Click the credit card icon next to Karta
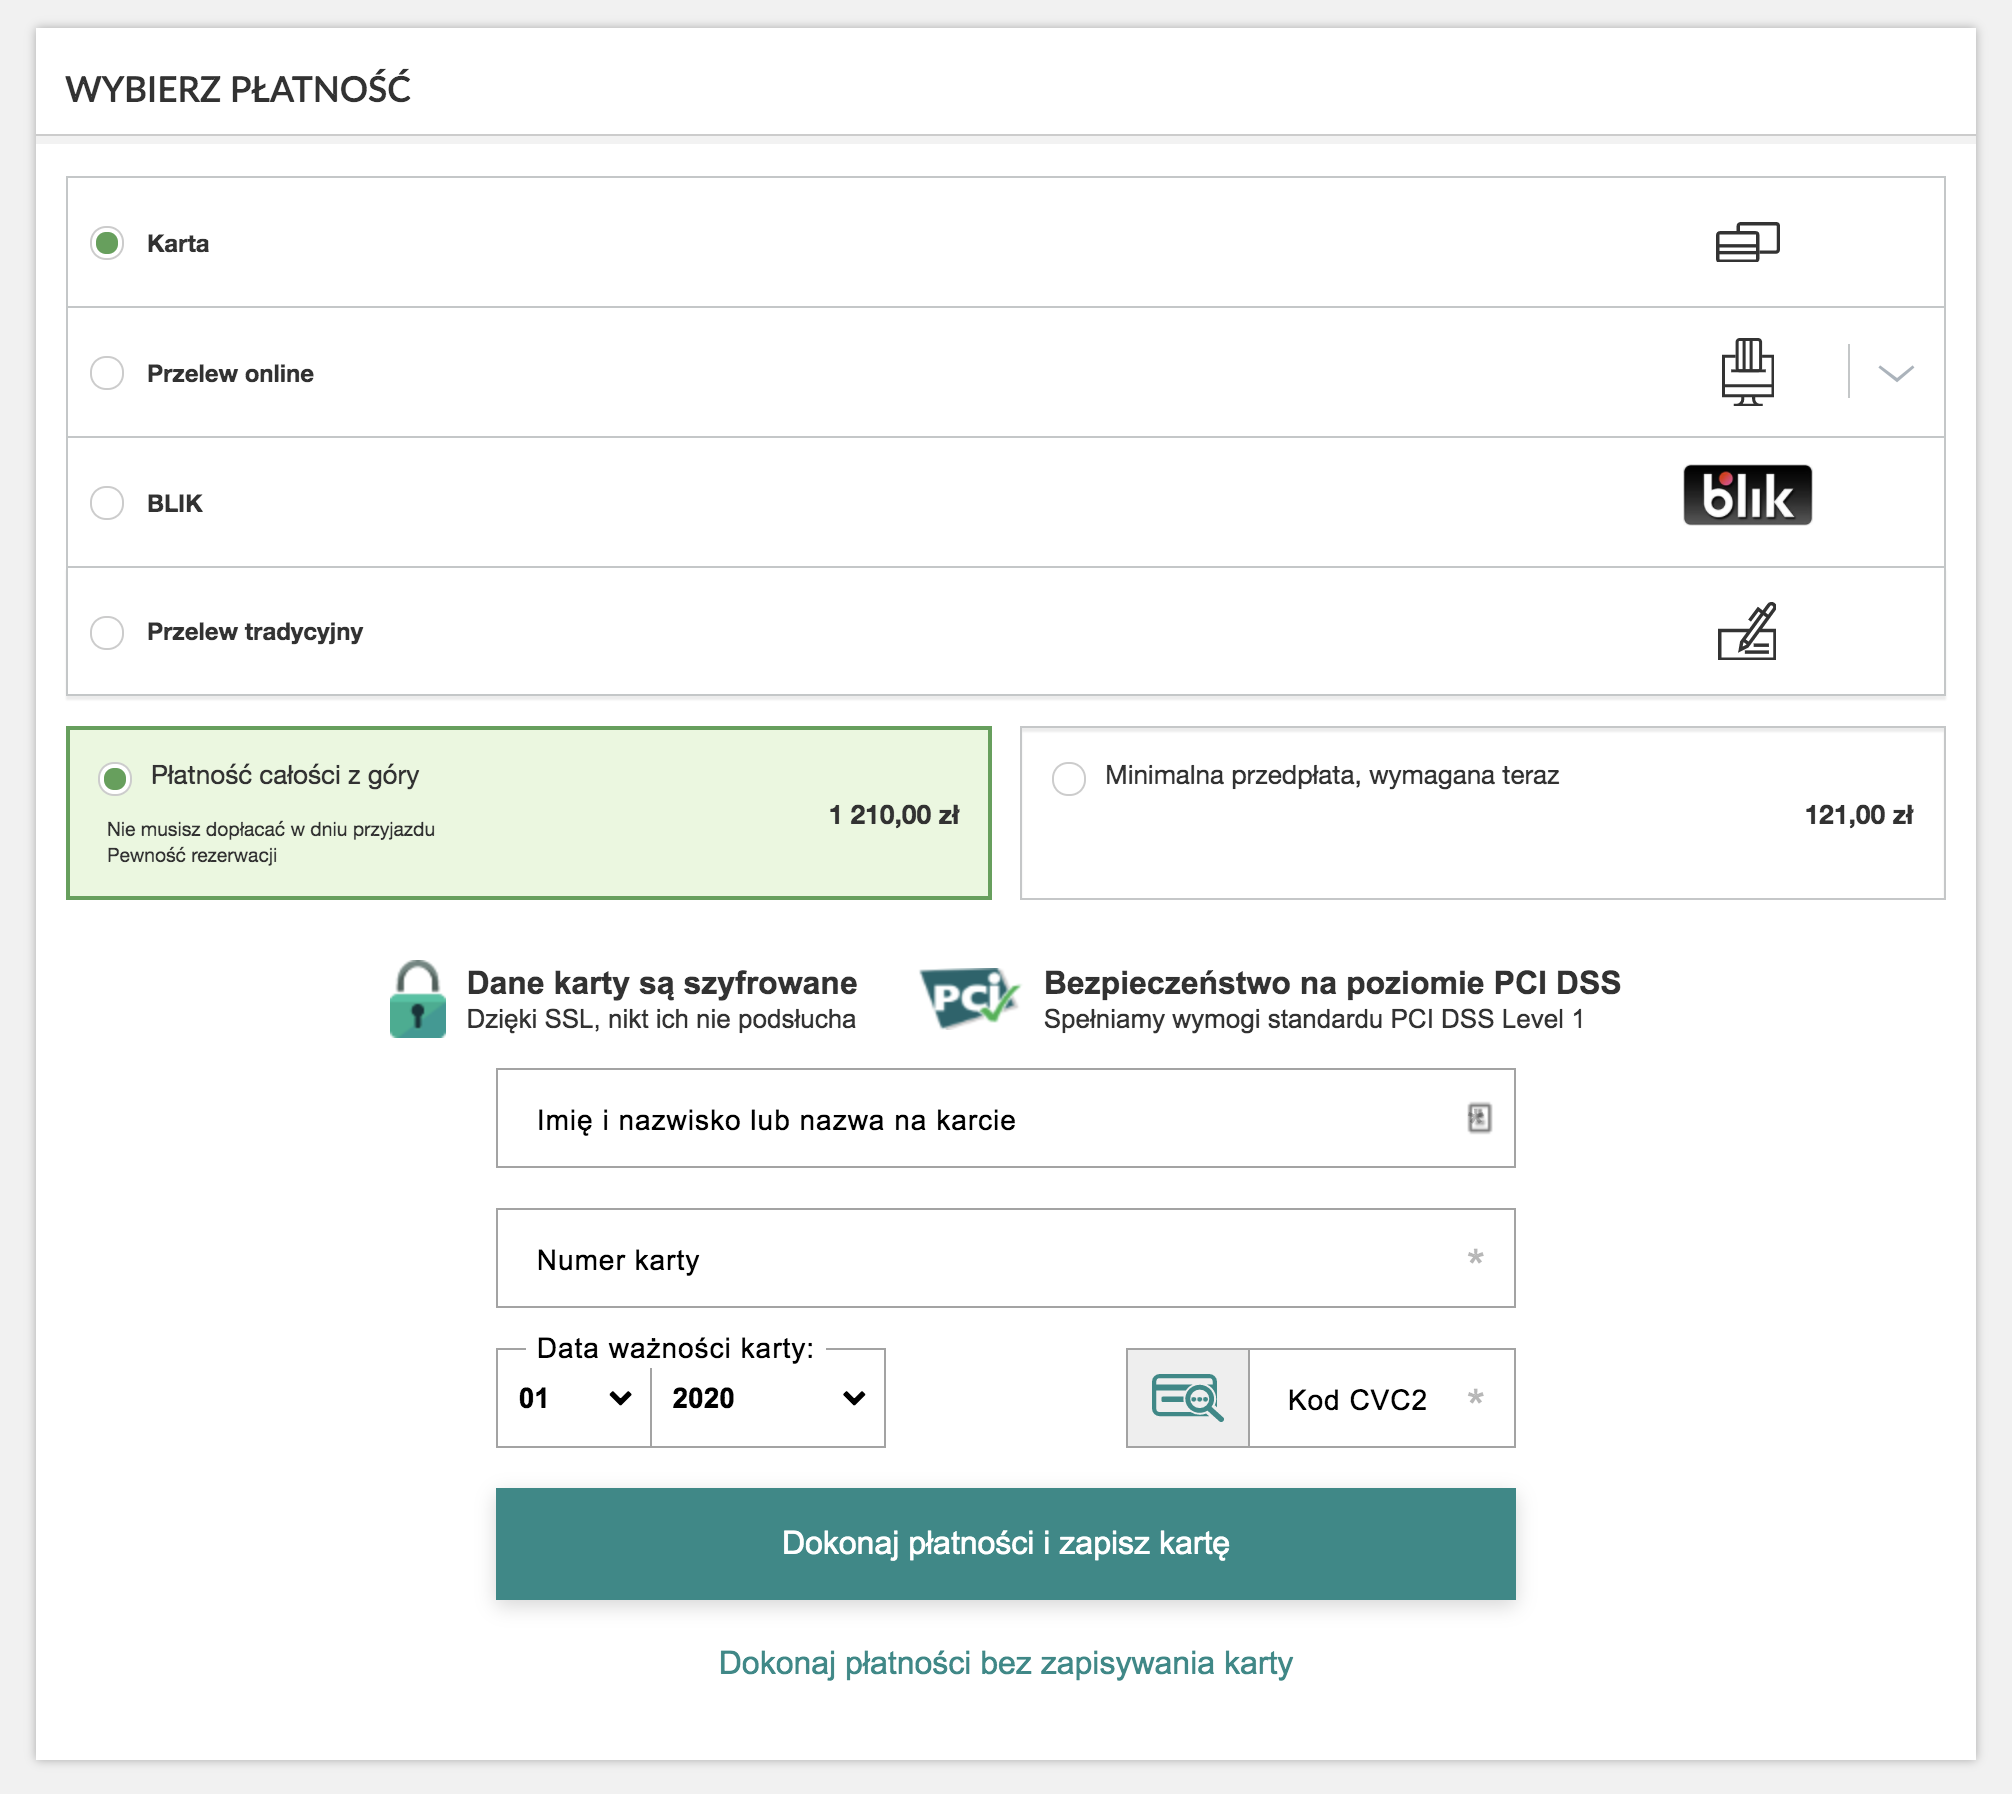2012x1794 pixels. click(x=1747, y=242)
